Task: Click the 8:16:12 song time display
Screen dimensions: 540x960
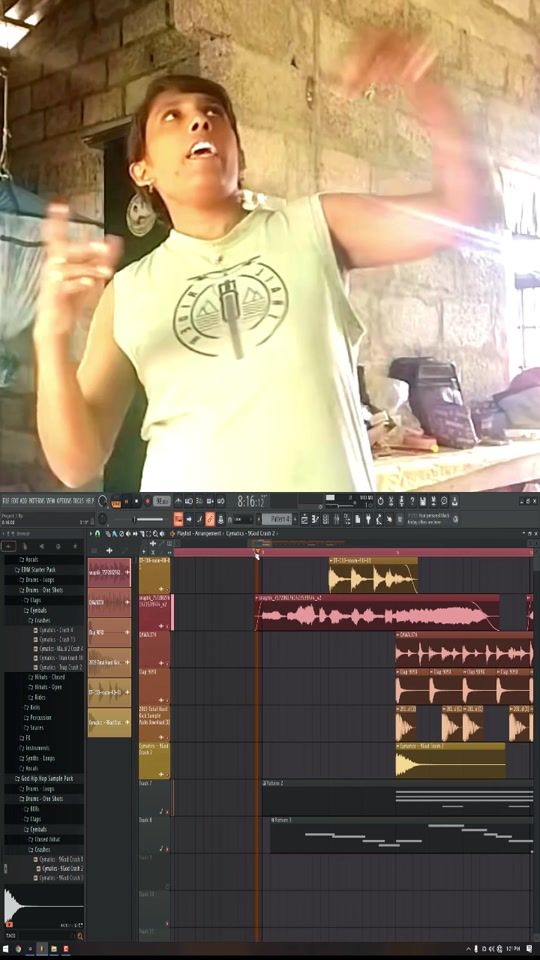Action: tap(252, 501)
